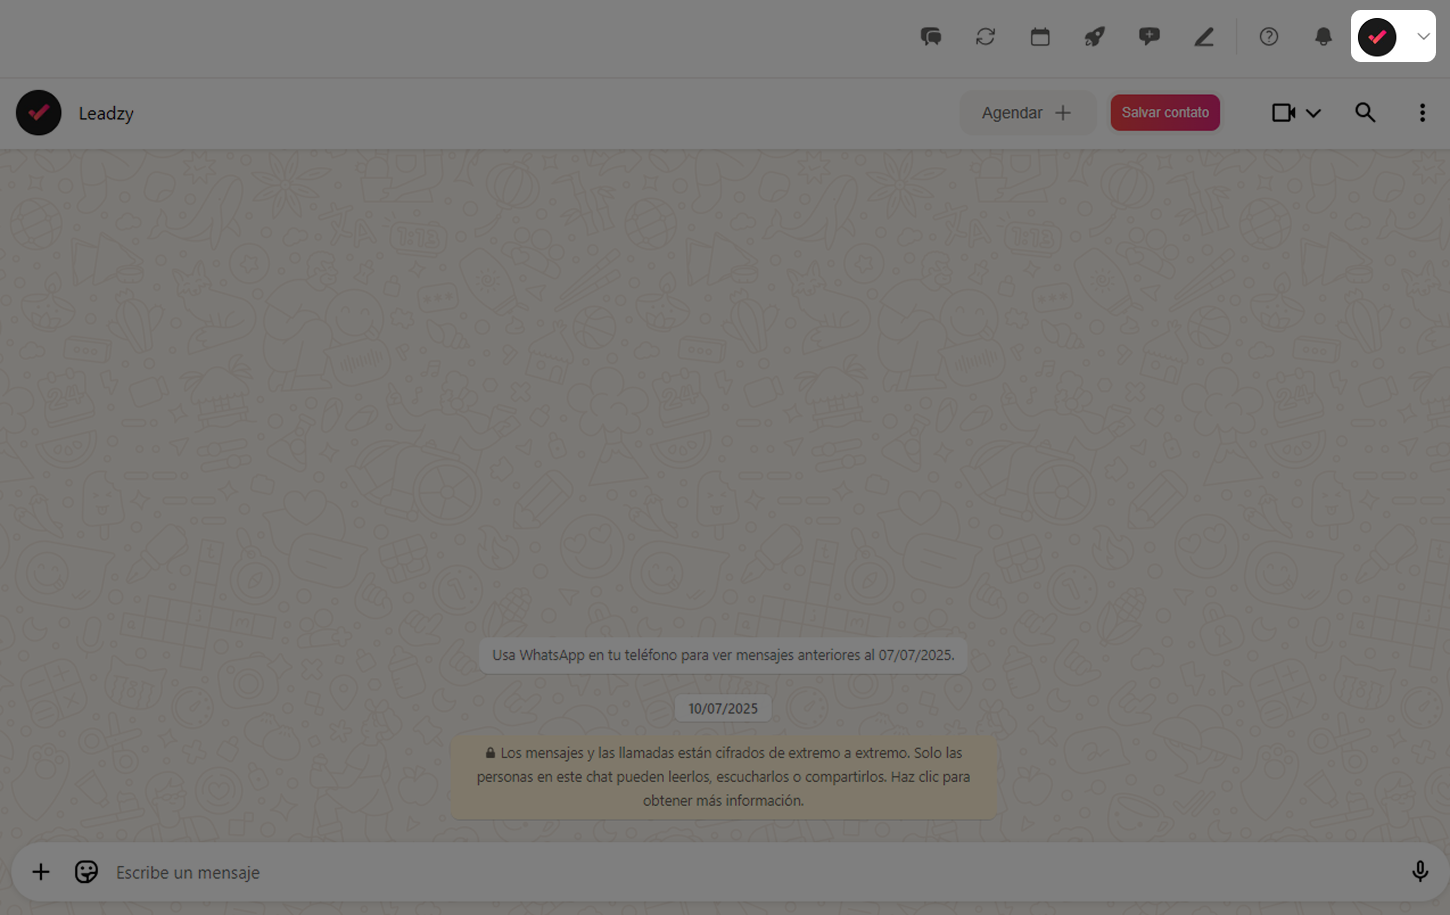Open the calendar icon in the top bar

[x=1040, y=36]
